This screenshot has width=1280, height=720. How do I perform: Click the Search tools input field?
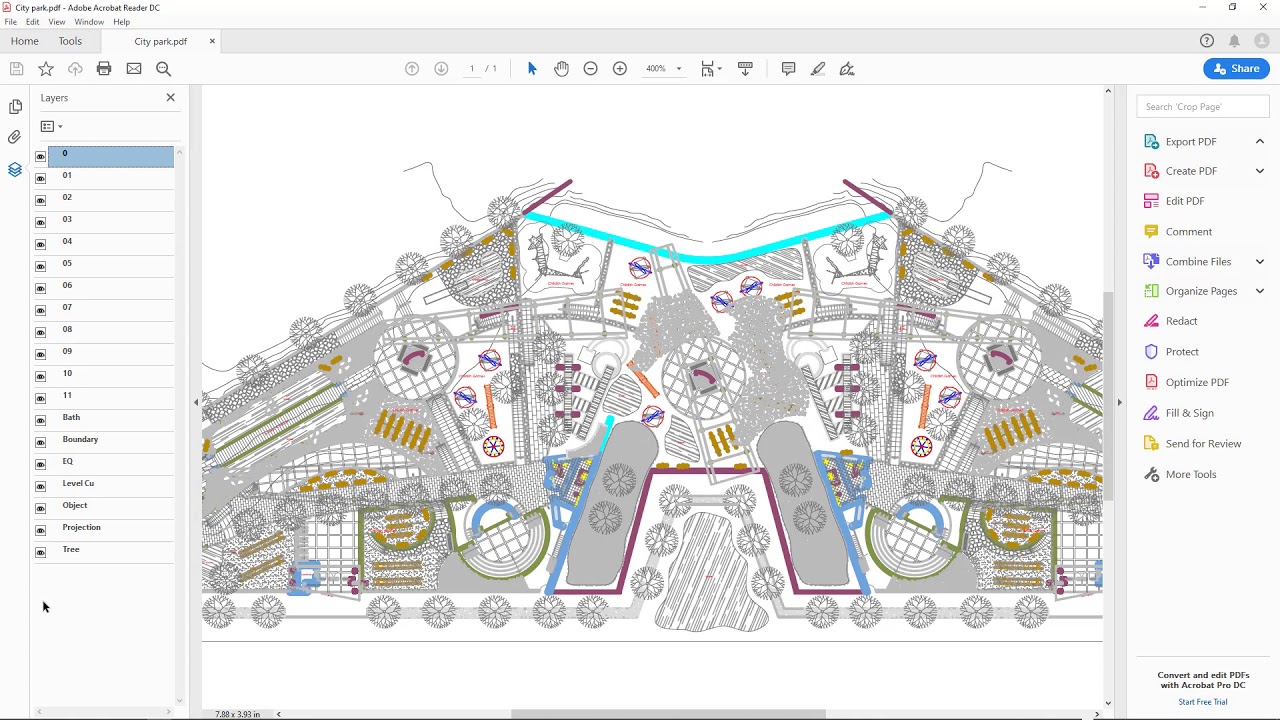pos(1203,106)
